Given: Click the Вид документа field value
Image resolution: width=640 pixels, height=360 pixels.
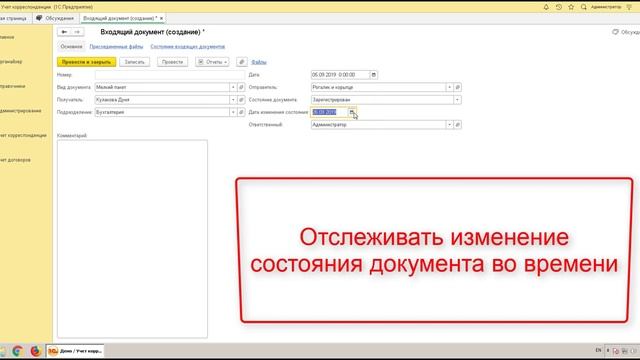Looking at the screenshot, I should (162, 87).
